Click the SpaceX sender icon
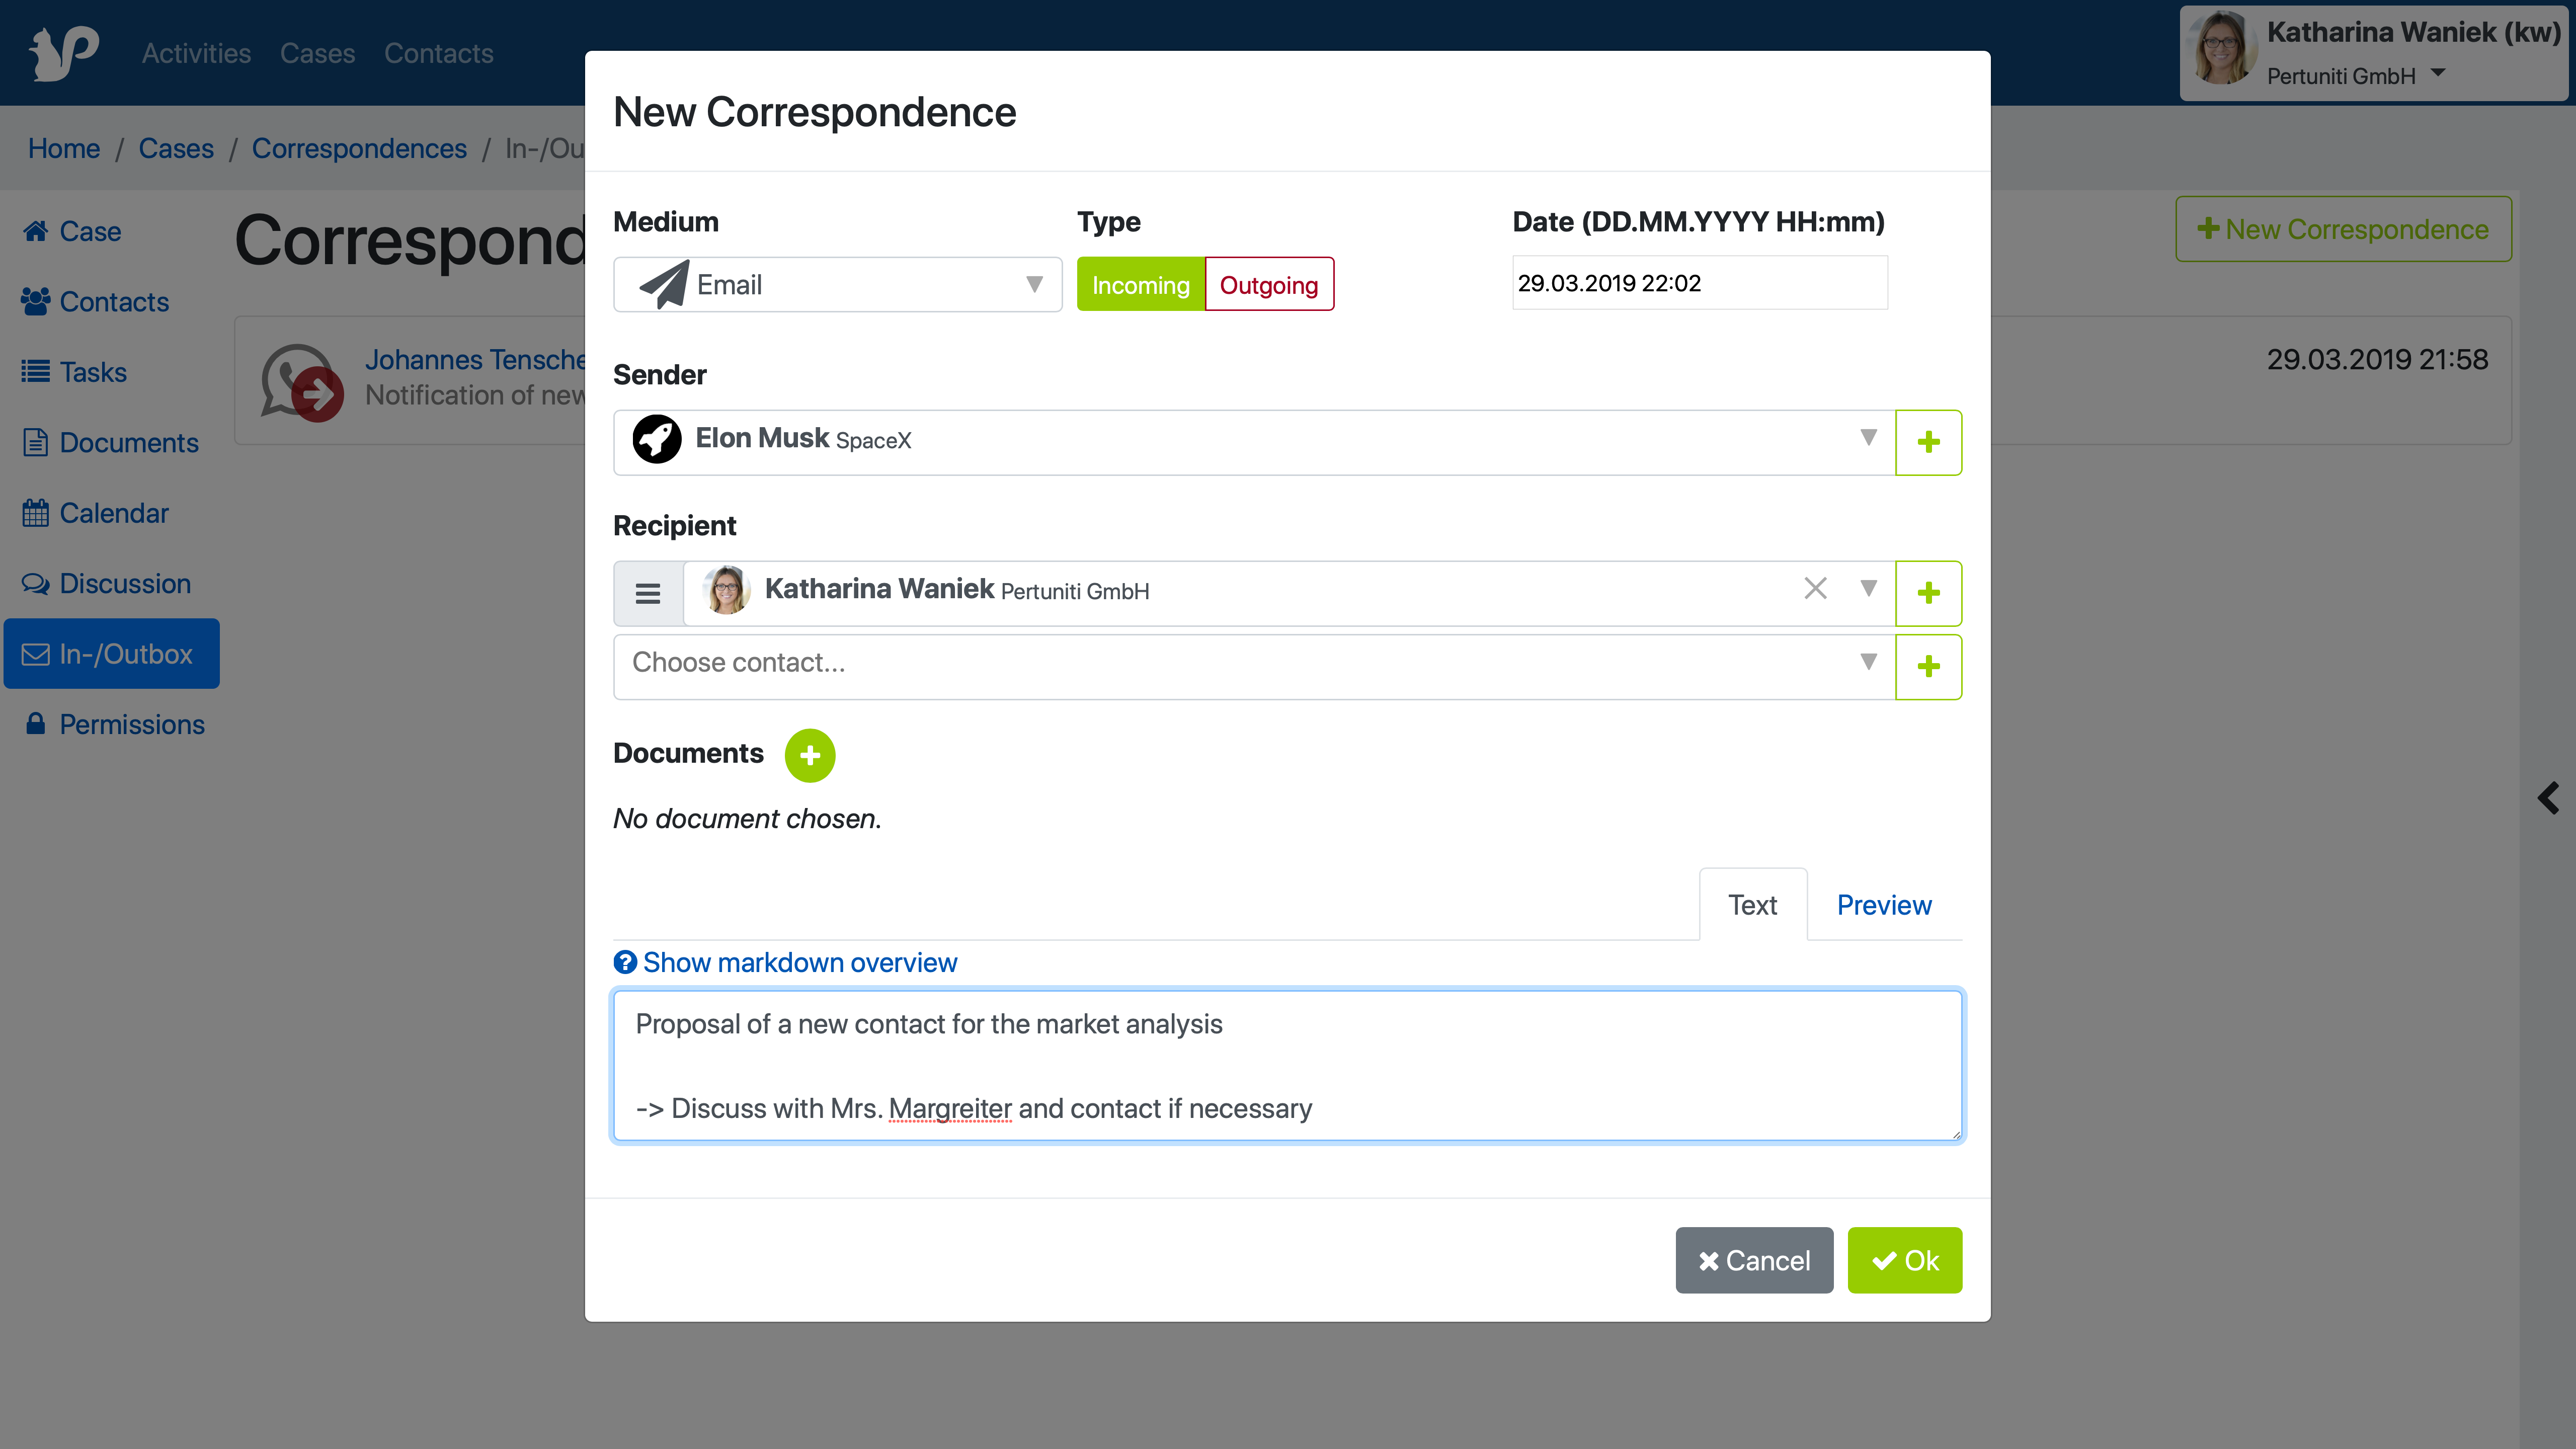Screen dimensions: 2576x1449 [657, 439]
